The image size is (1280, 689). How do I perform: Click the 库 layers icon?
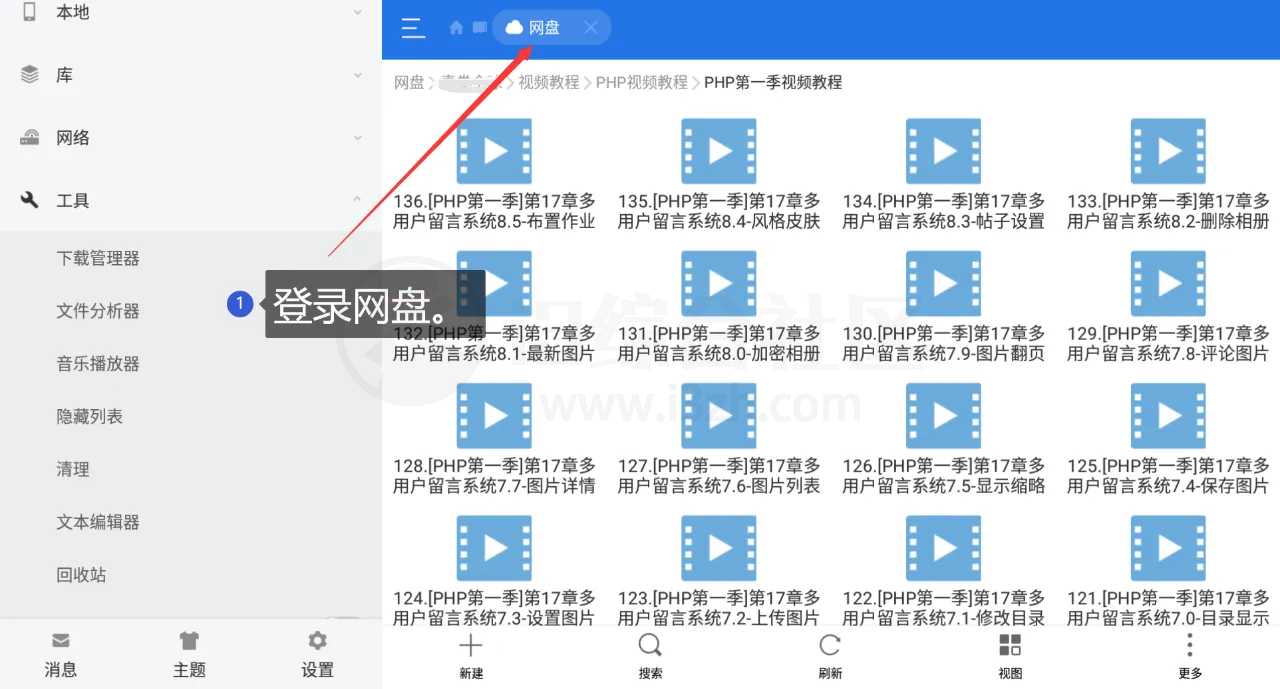coord(29,75)
